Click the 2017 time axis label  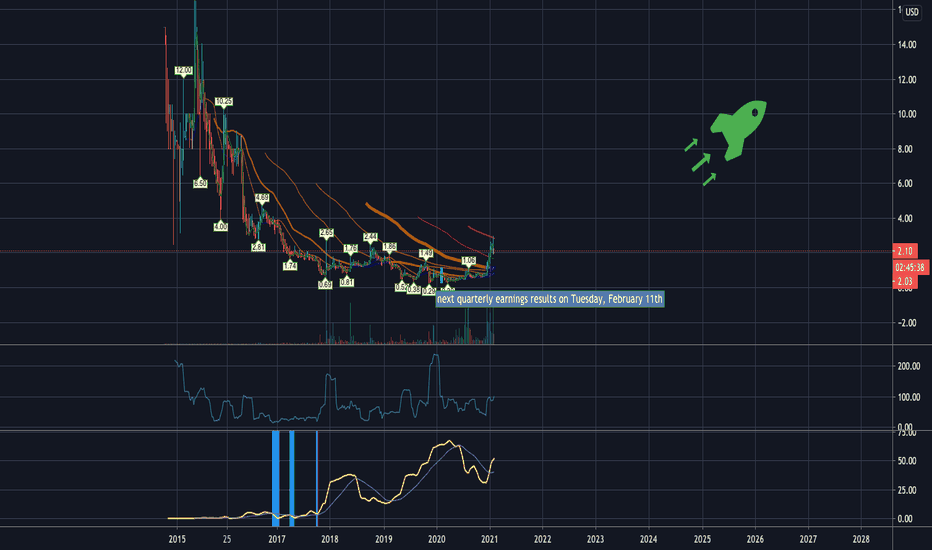tap(276, 539)
